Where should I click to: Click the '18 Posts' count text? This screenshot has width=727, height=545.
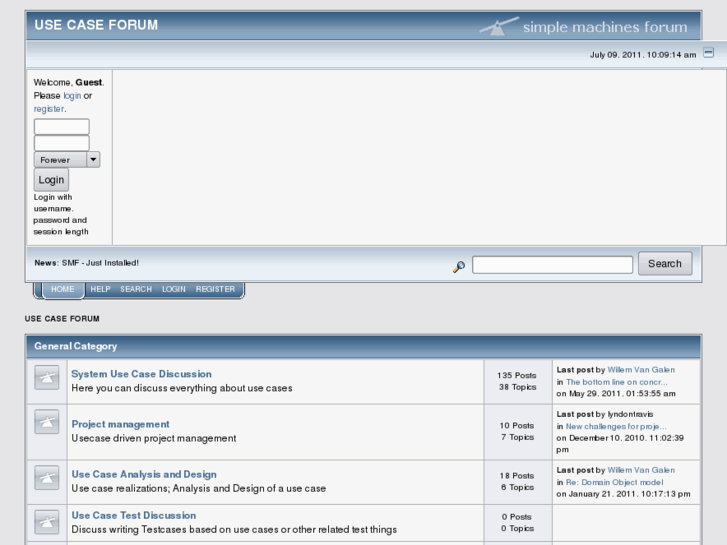(517, 475)
